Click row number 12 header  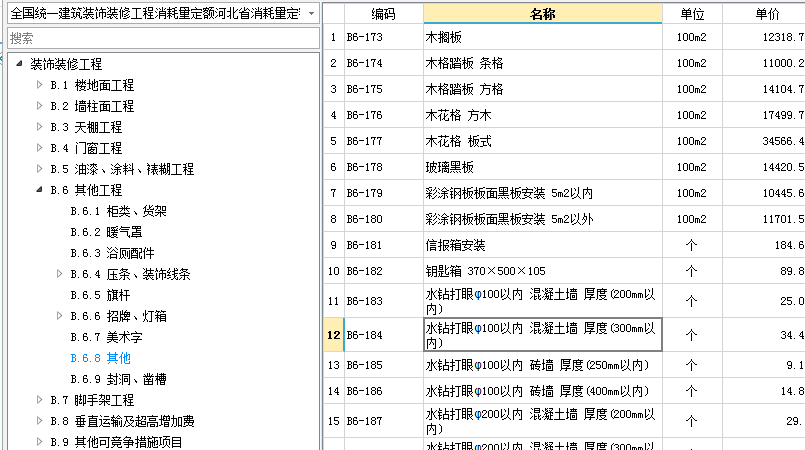pos(333,335)
